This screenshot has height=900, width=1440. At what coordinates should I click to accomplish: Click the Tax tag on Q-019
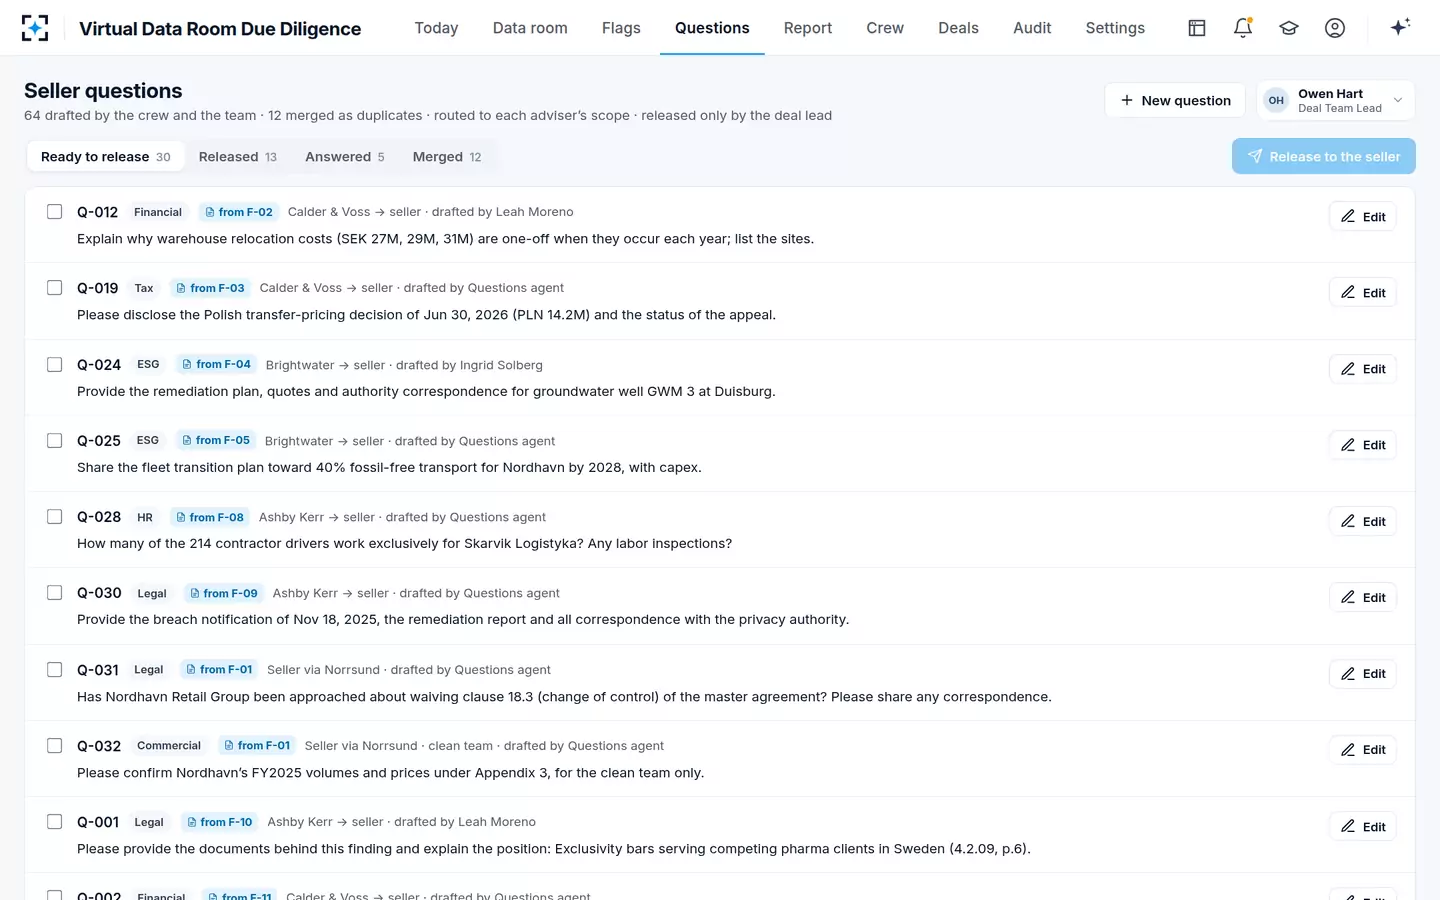144,288
